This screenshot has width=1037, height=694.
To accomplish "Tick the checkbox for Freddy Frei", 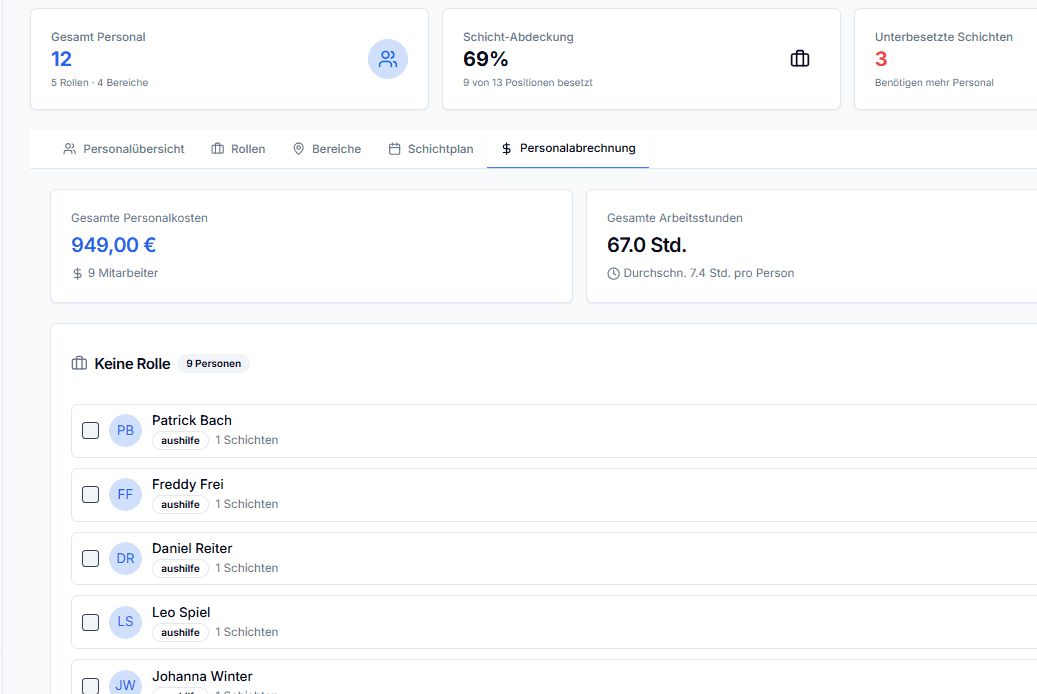I will 91,494.
